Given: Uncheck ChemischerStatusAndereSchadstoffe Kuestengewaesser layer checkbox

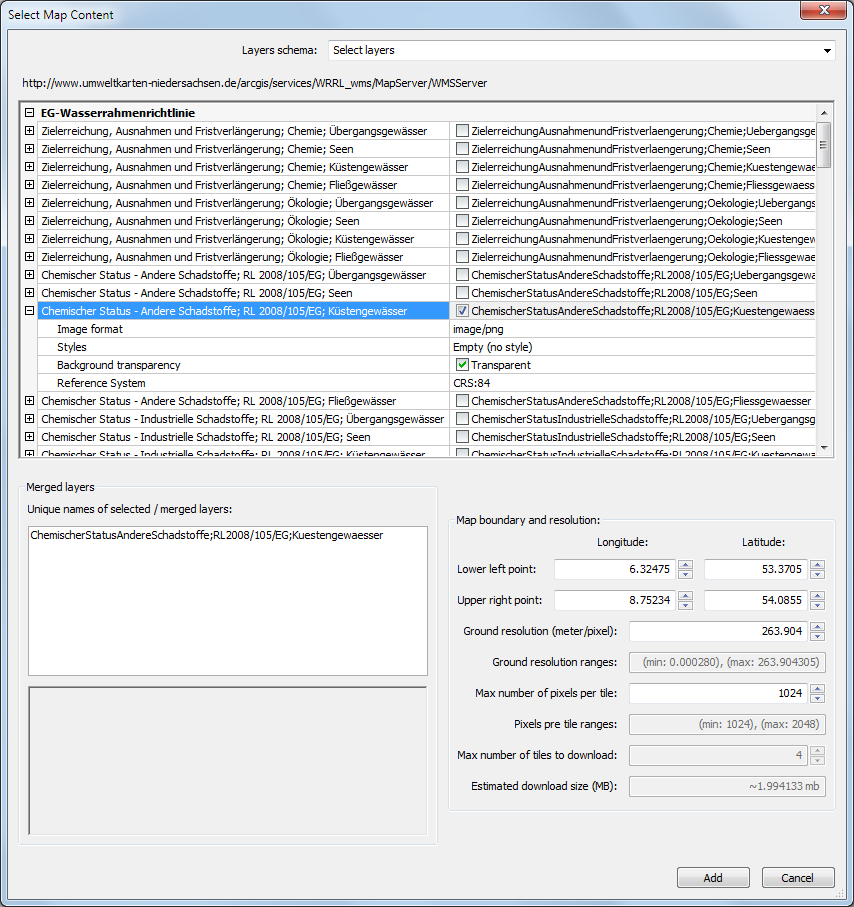Looking at the screenshot, I should [x=462, y=311].
